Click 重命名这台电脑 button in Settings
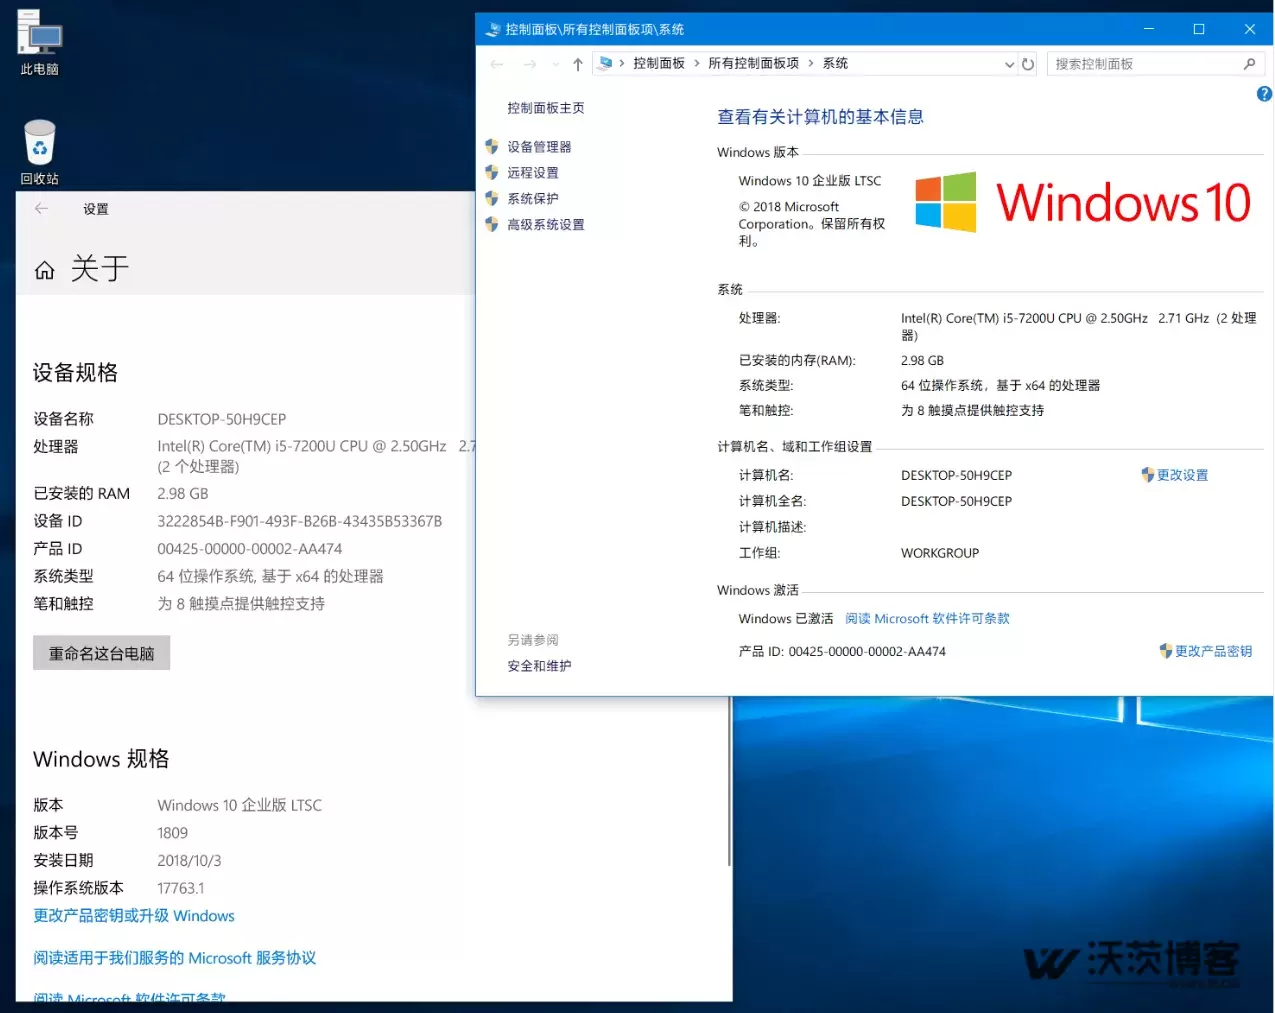Viewport: 1275px width, 1013px height. (102, 653)
